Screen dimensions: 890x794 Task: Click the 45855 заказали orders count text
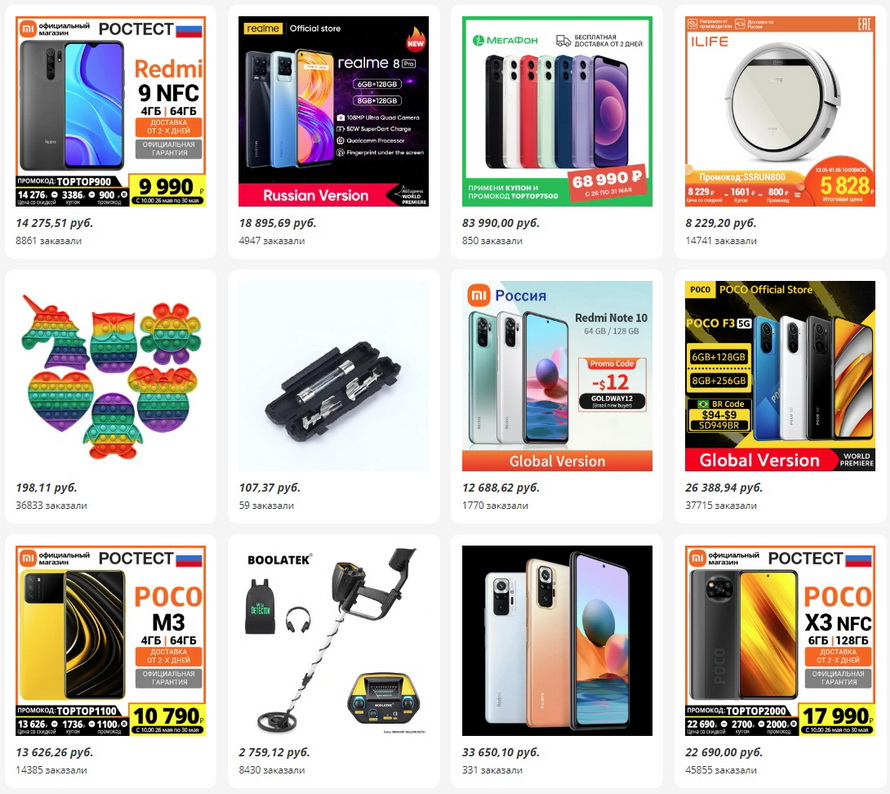pyautogui.click(x=721, y=770)
